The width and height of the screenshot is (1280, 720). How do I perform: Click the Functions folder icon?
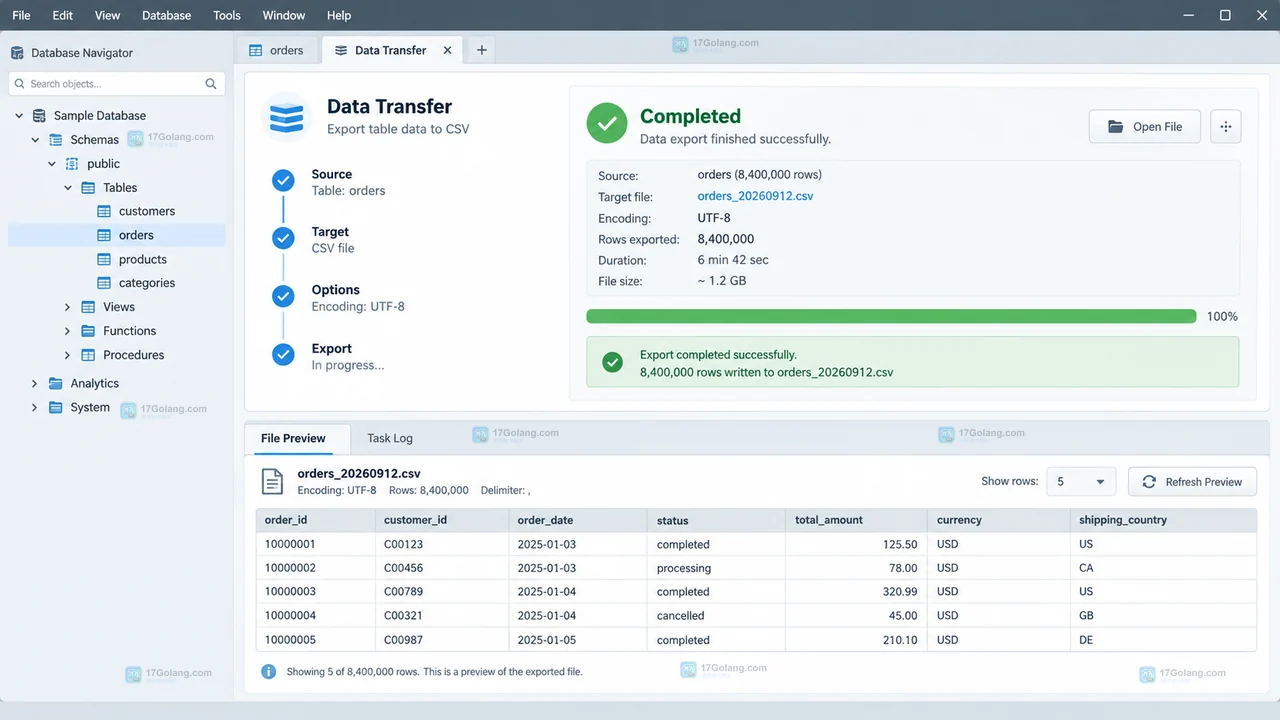coord(88,331)
